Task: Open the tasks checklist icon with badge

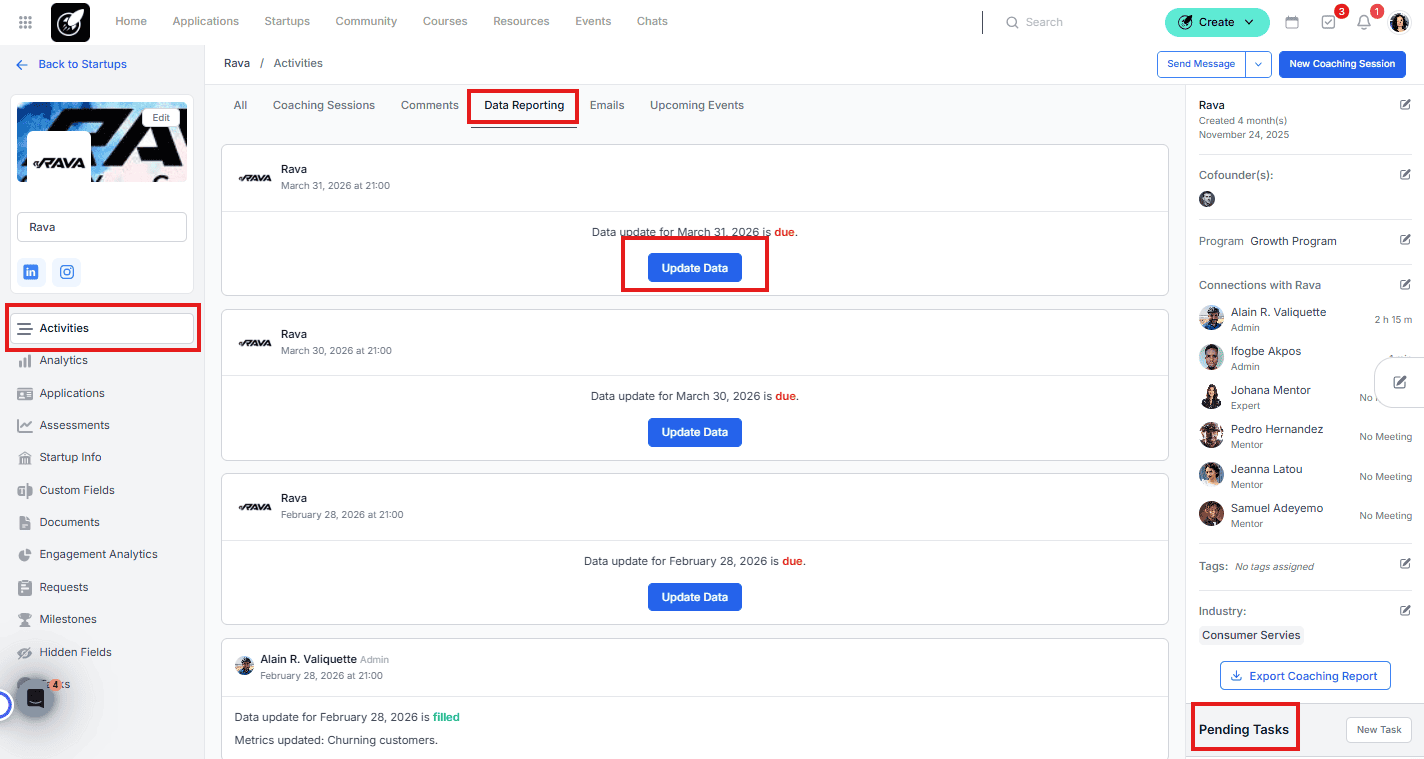Action: click(1328, 22)
